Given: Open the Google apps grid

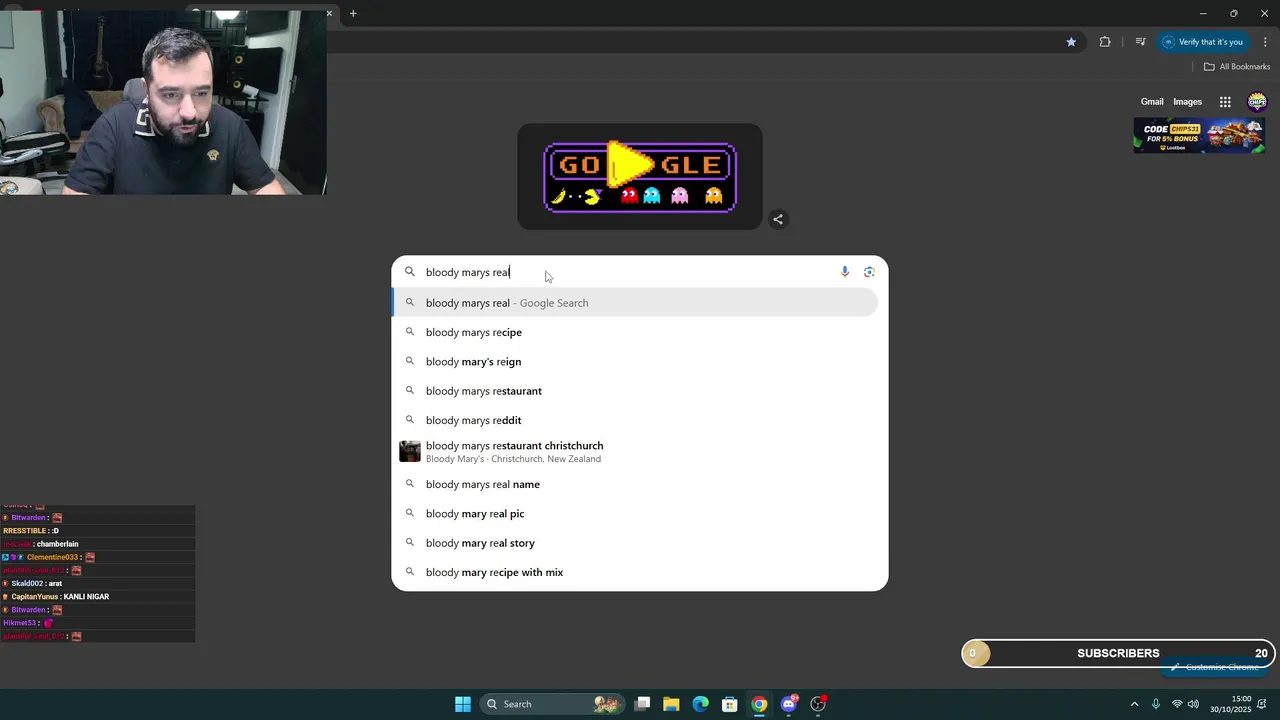Looking at the screenshot, I should tap(1225, 102).
